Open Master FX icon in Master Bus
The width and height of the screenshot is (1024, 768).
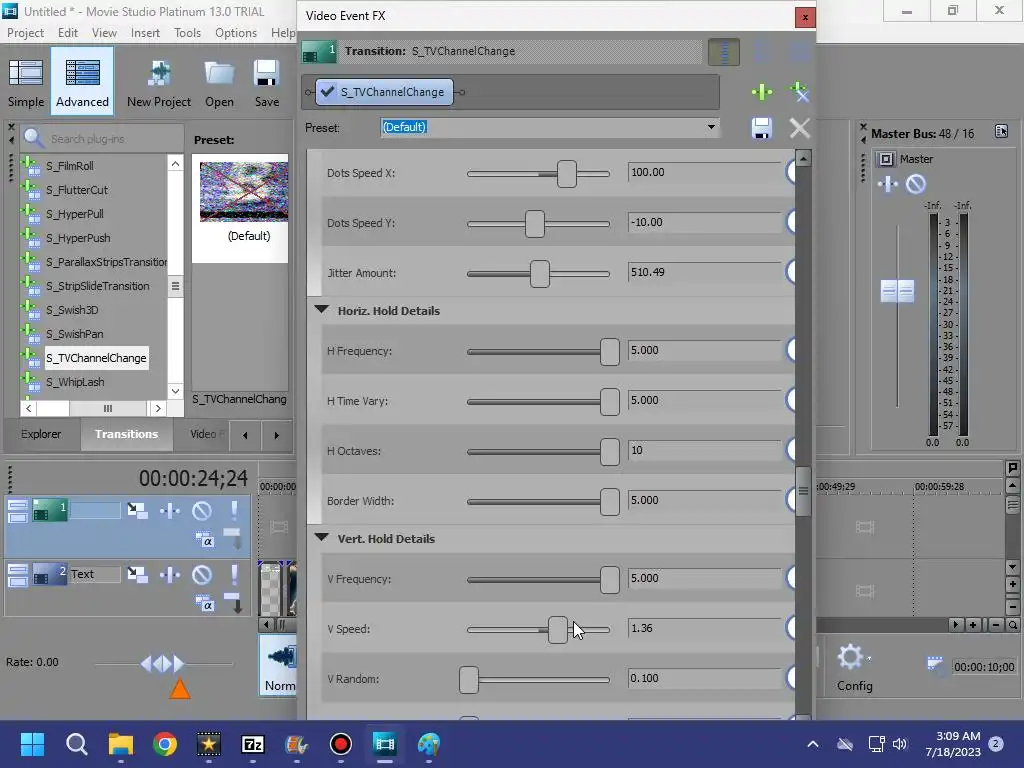click(x=888, y=185)
